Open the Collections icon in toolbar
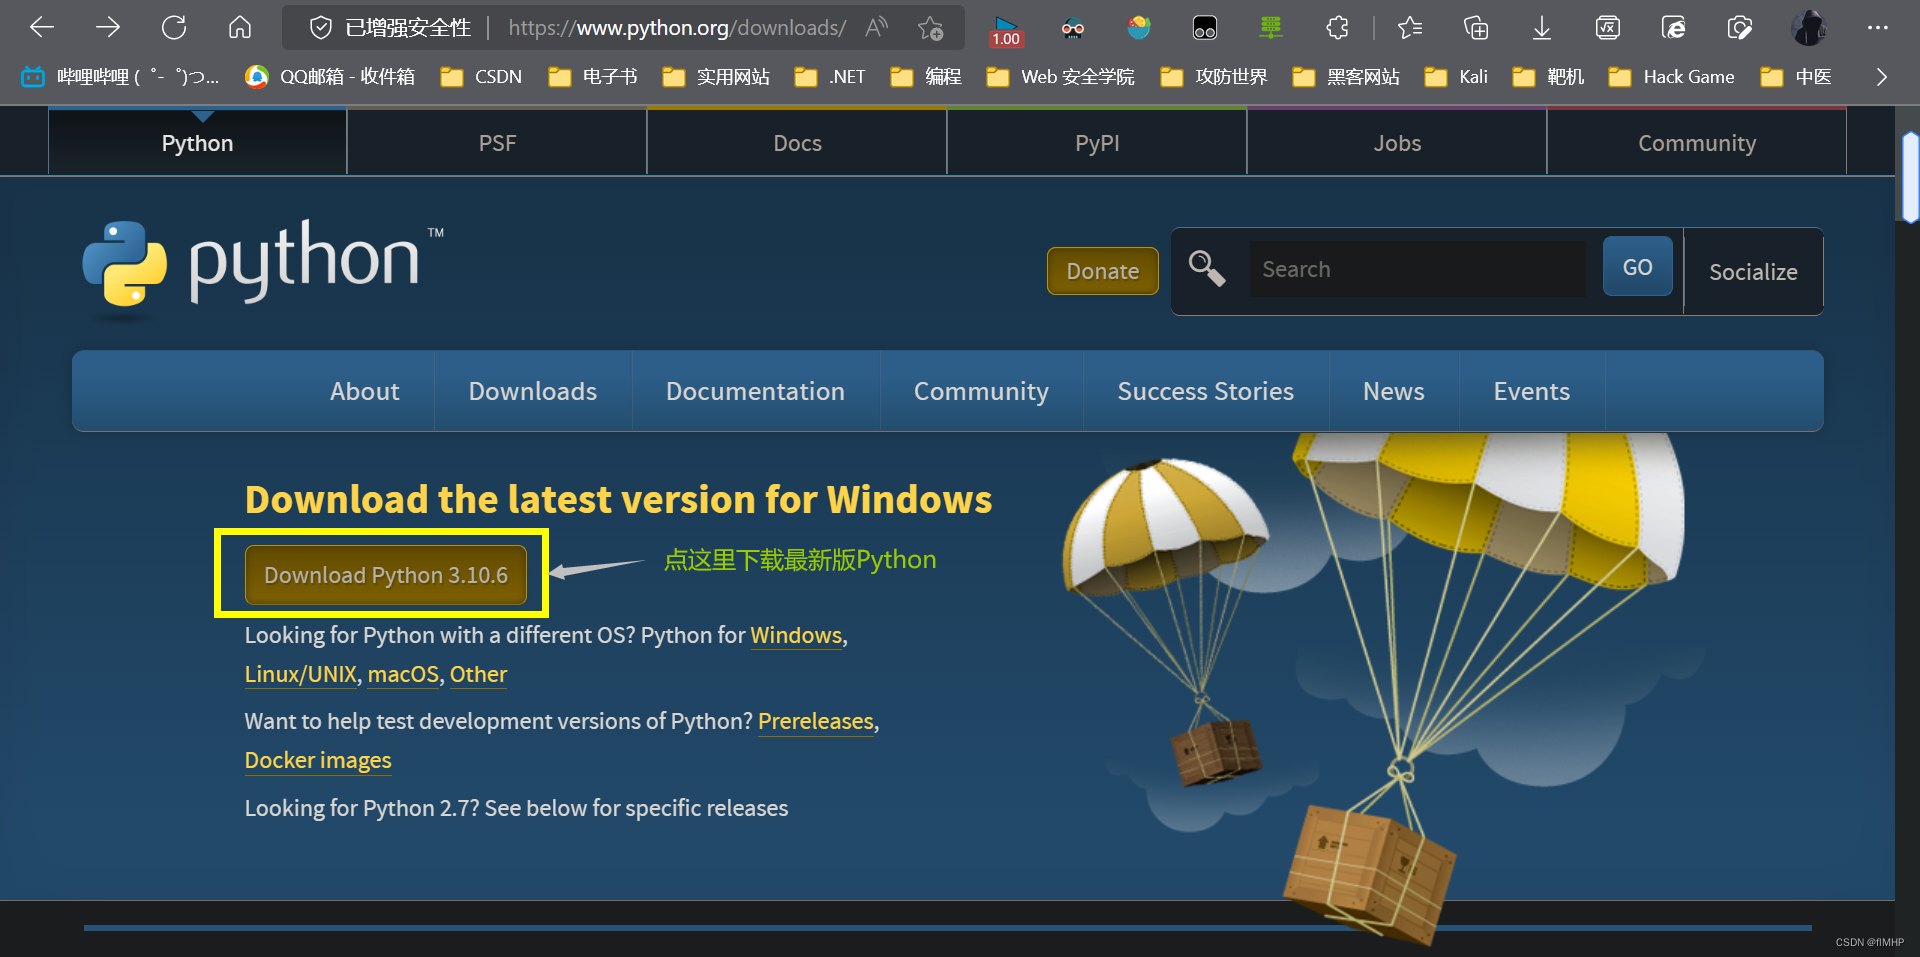Screen dimensions: 1920x957 coord(1476,28)
